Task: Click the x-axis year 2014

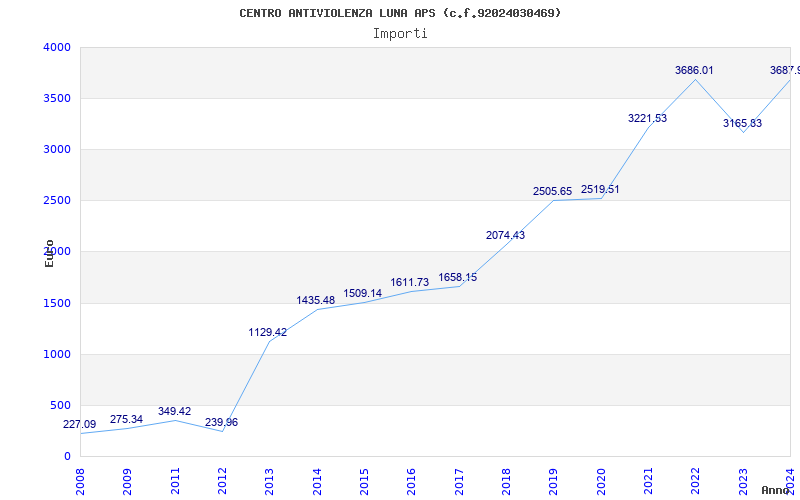Action: tap(317, 482)
